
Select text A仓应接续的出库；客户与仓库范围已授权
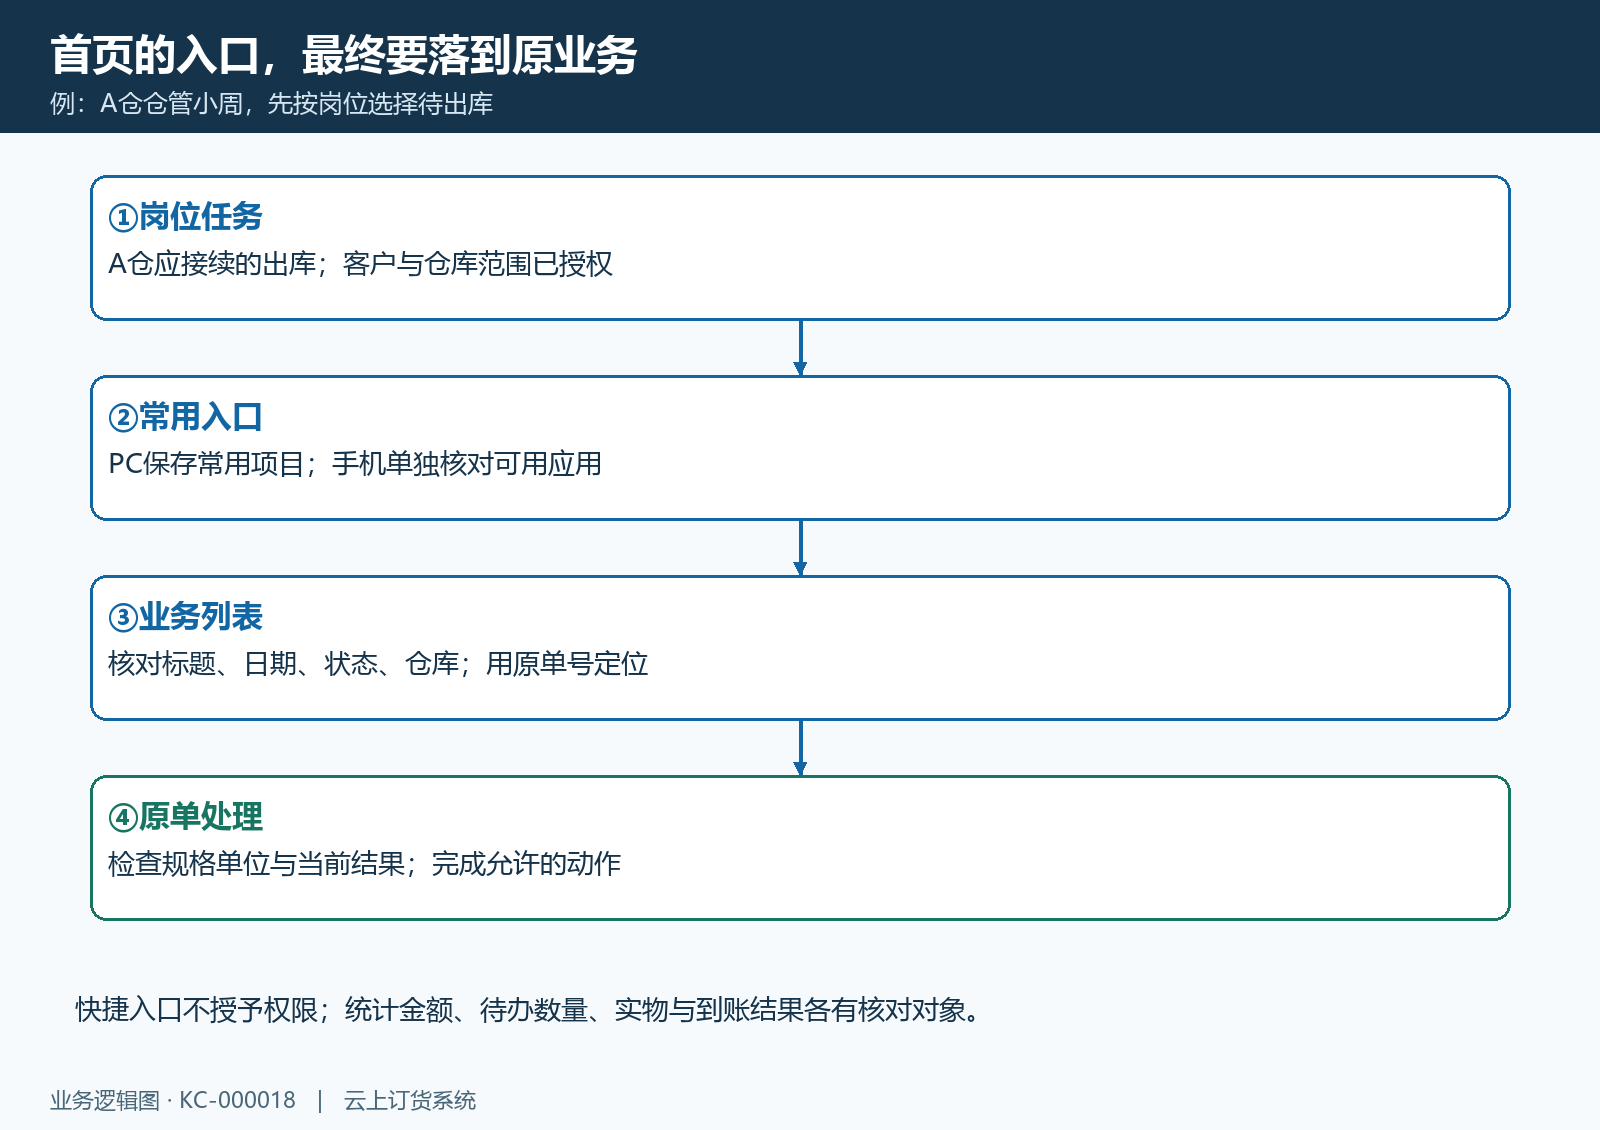tap(360, 264)
